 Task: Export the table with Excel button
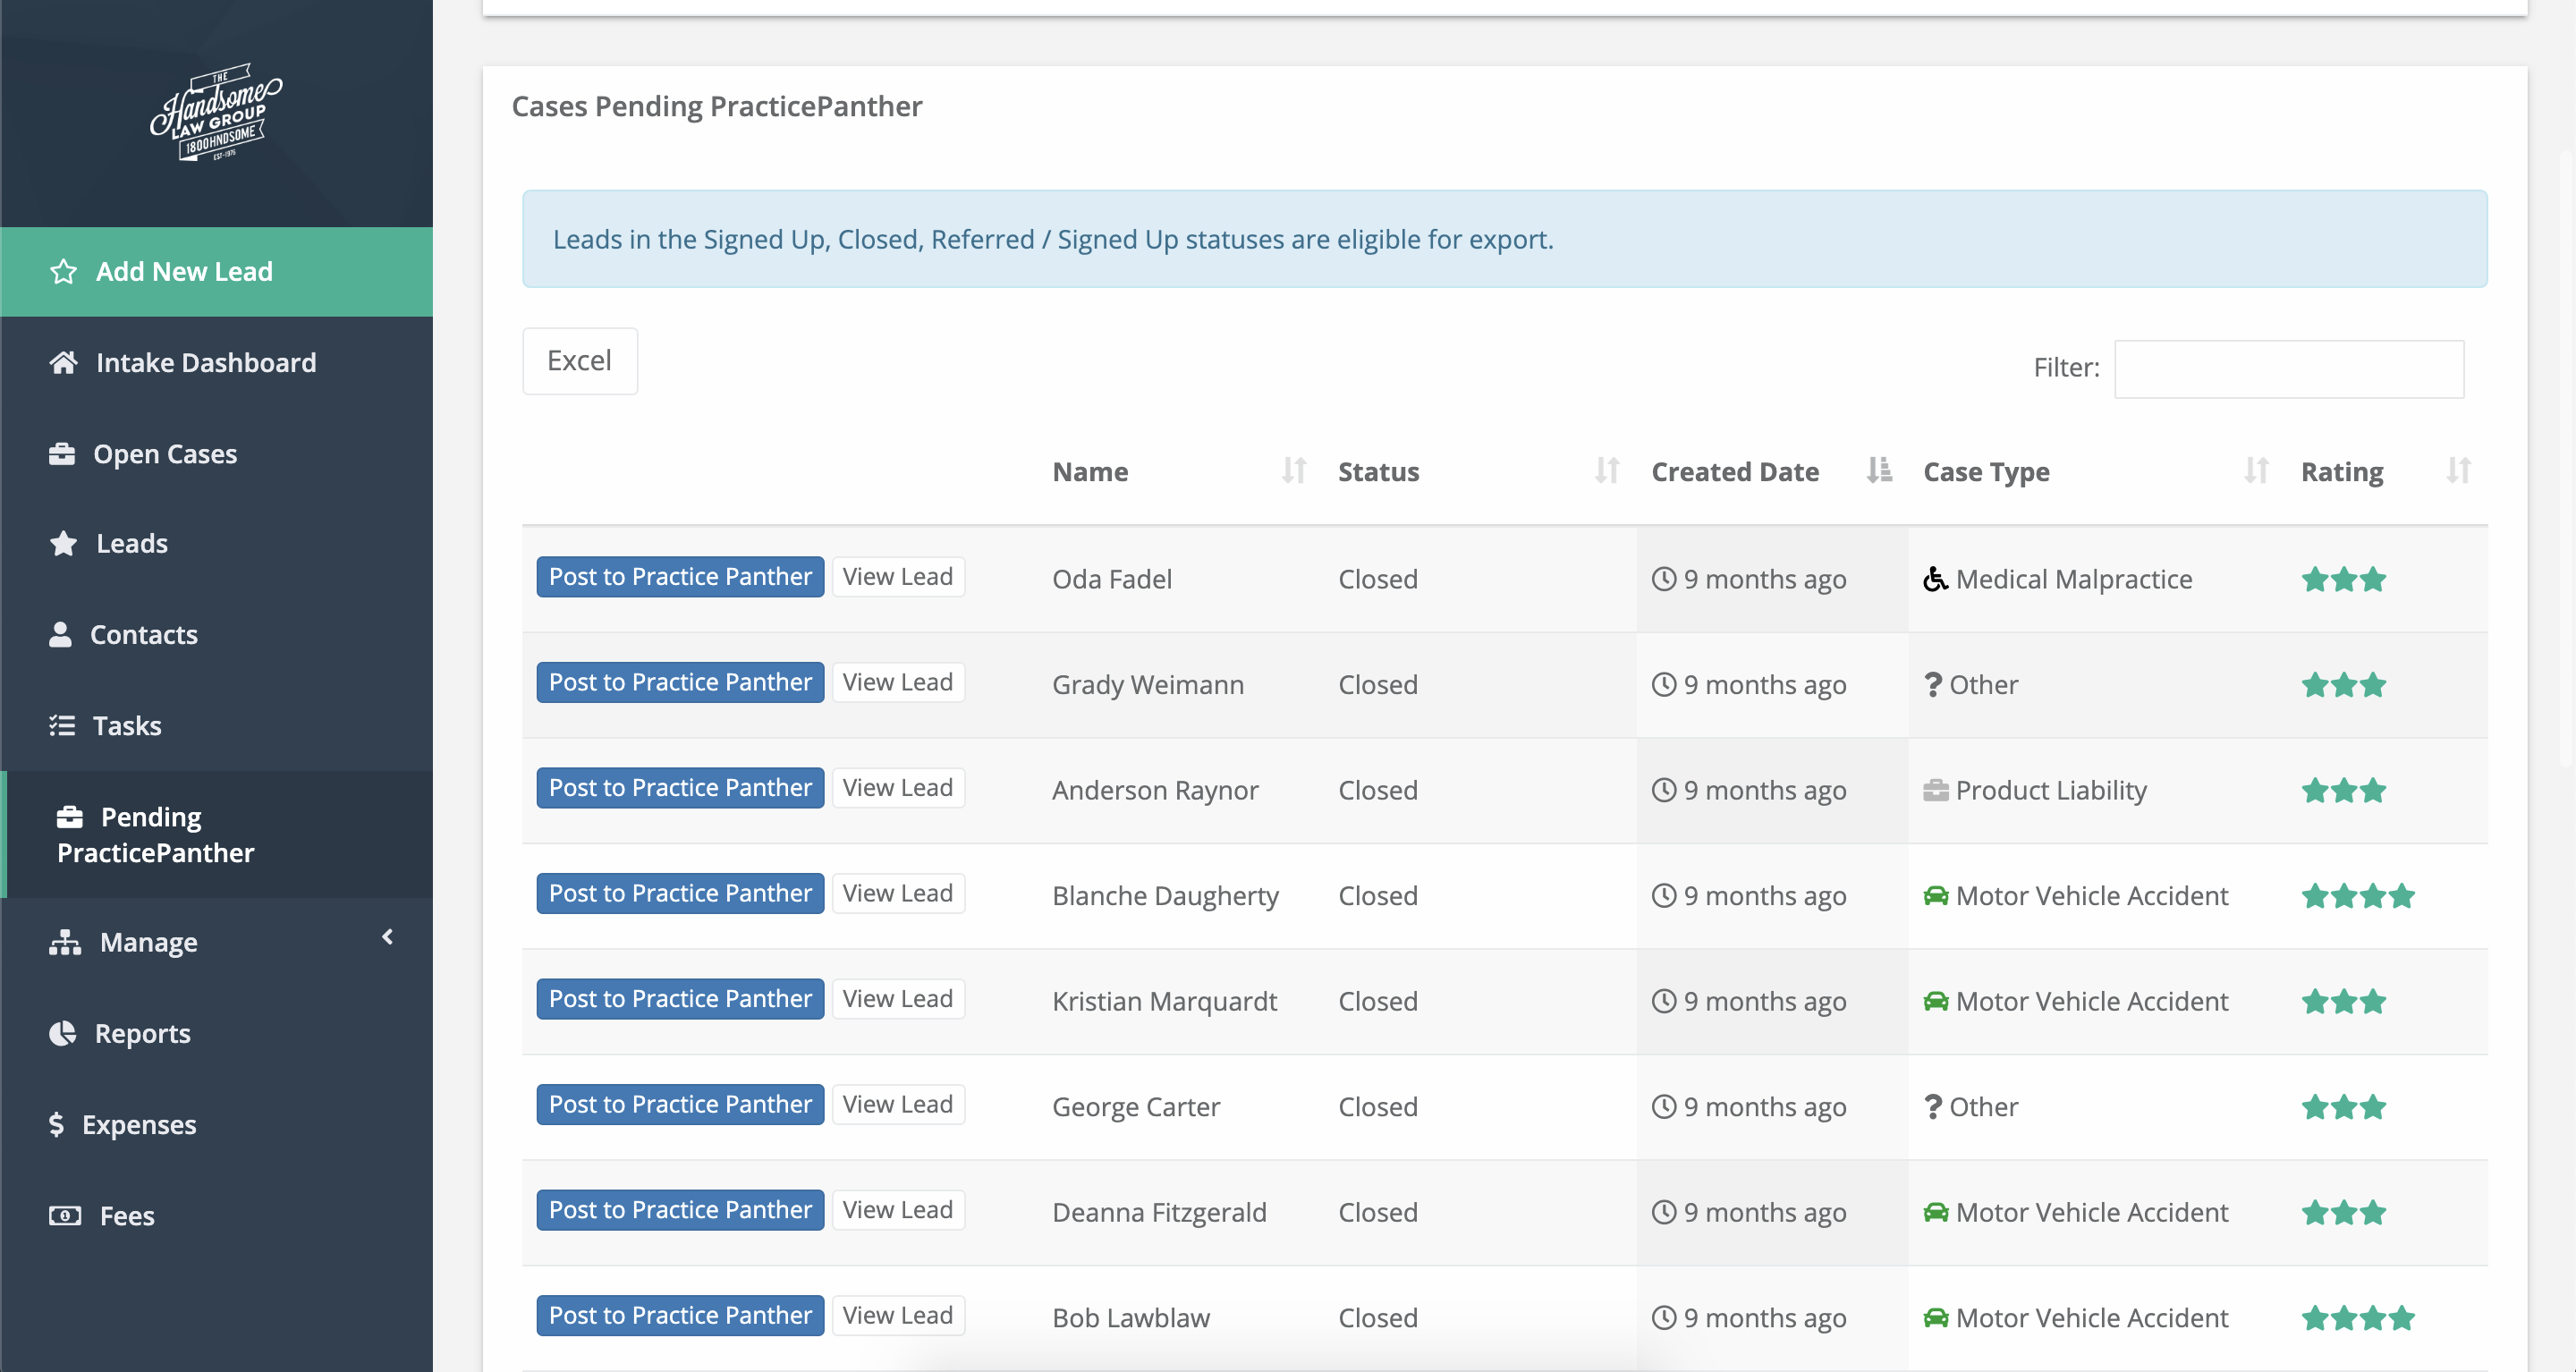point(580,361)
